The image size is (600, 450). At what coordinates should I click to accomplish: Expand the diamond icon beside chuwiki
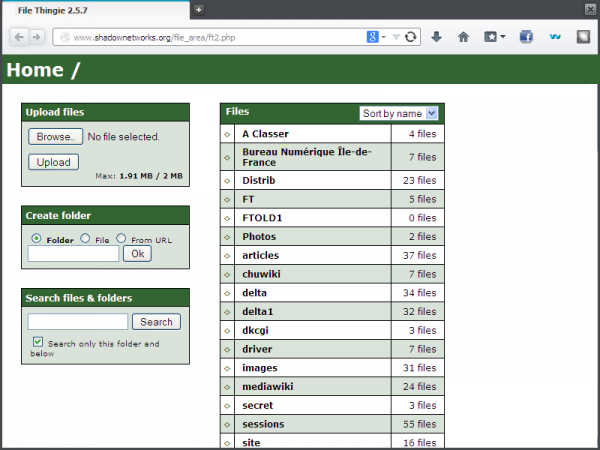click(227, 274)
